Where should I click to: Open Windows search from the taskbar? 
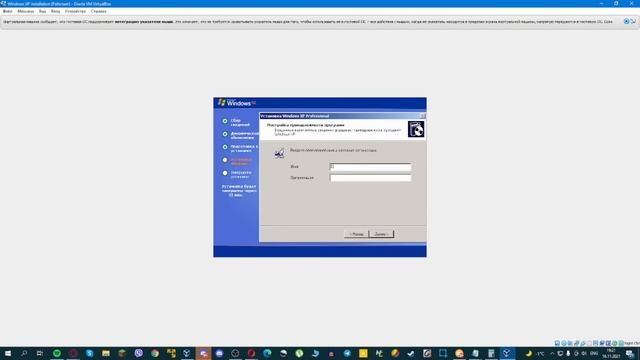point(24,353)
